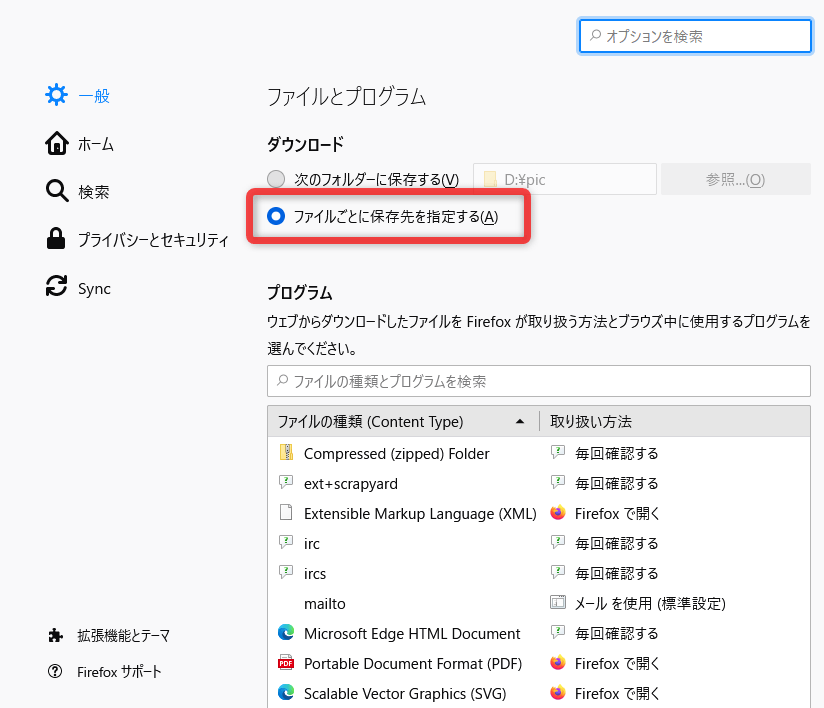Change mailto action メール を使用
This screenshot has height=708, width=824.
tap(650, 603)
